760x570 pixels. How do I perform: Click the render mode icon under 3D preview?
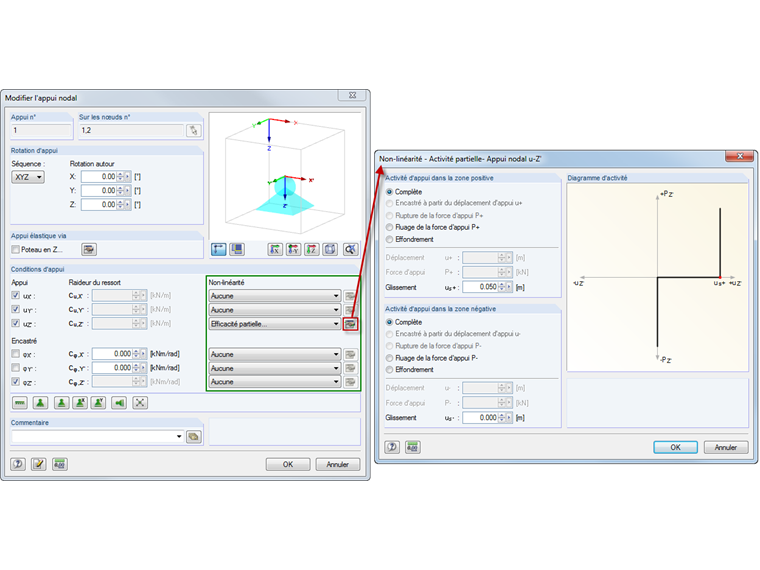click(237, 249)
